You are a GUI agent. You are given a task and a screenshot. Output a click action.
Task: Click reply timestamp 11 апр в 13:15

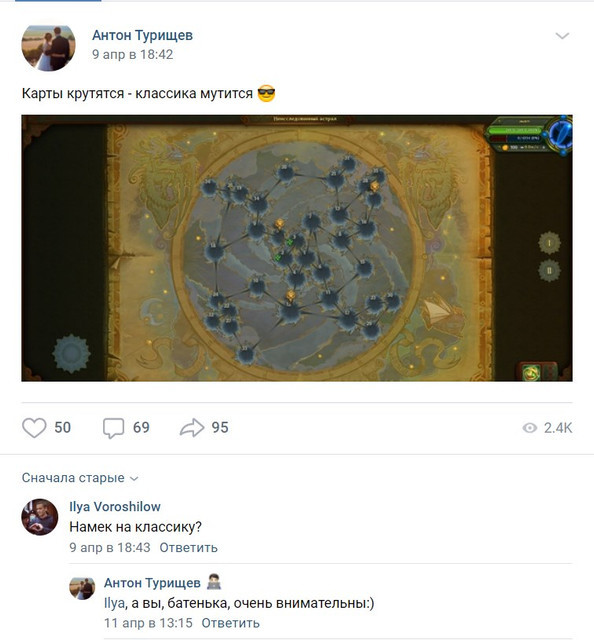(148, 623)
